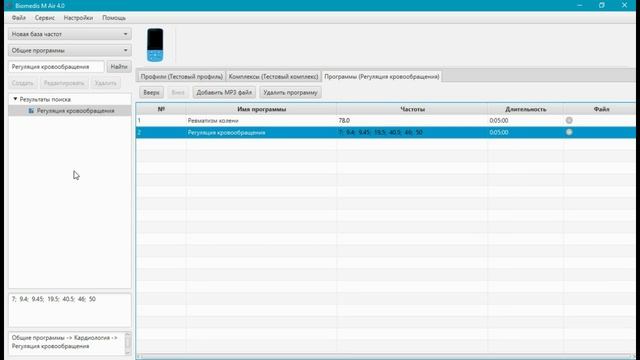The width and height of the screenshot is (640, 360).
Task: Switch to Профили (Тестовый профиль) tab
Action: (182, 76)
